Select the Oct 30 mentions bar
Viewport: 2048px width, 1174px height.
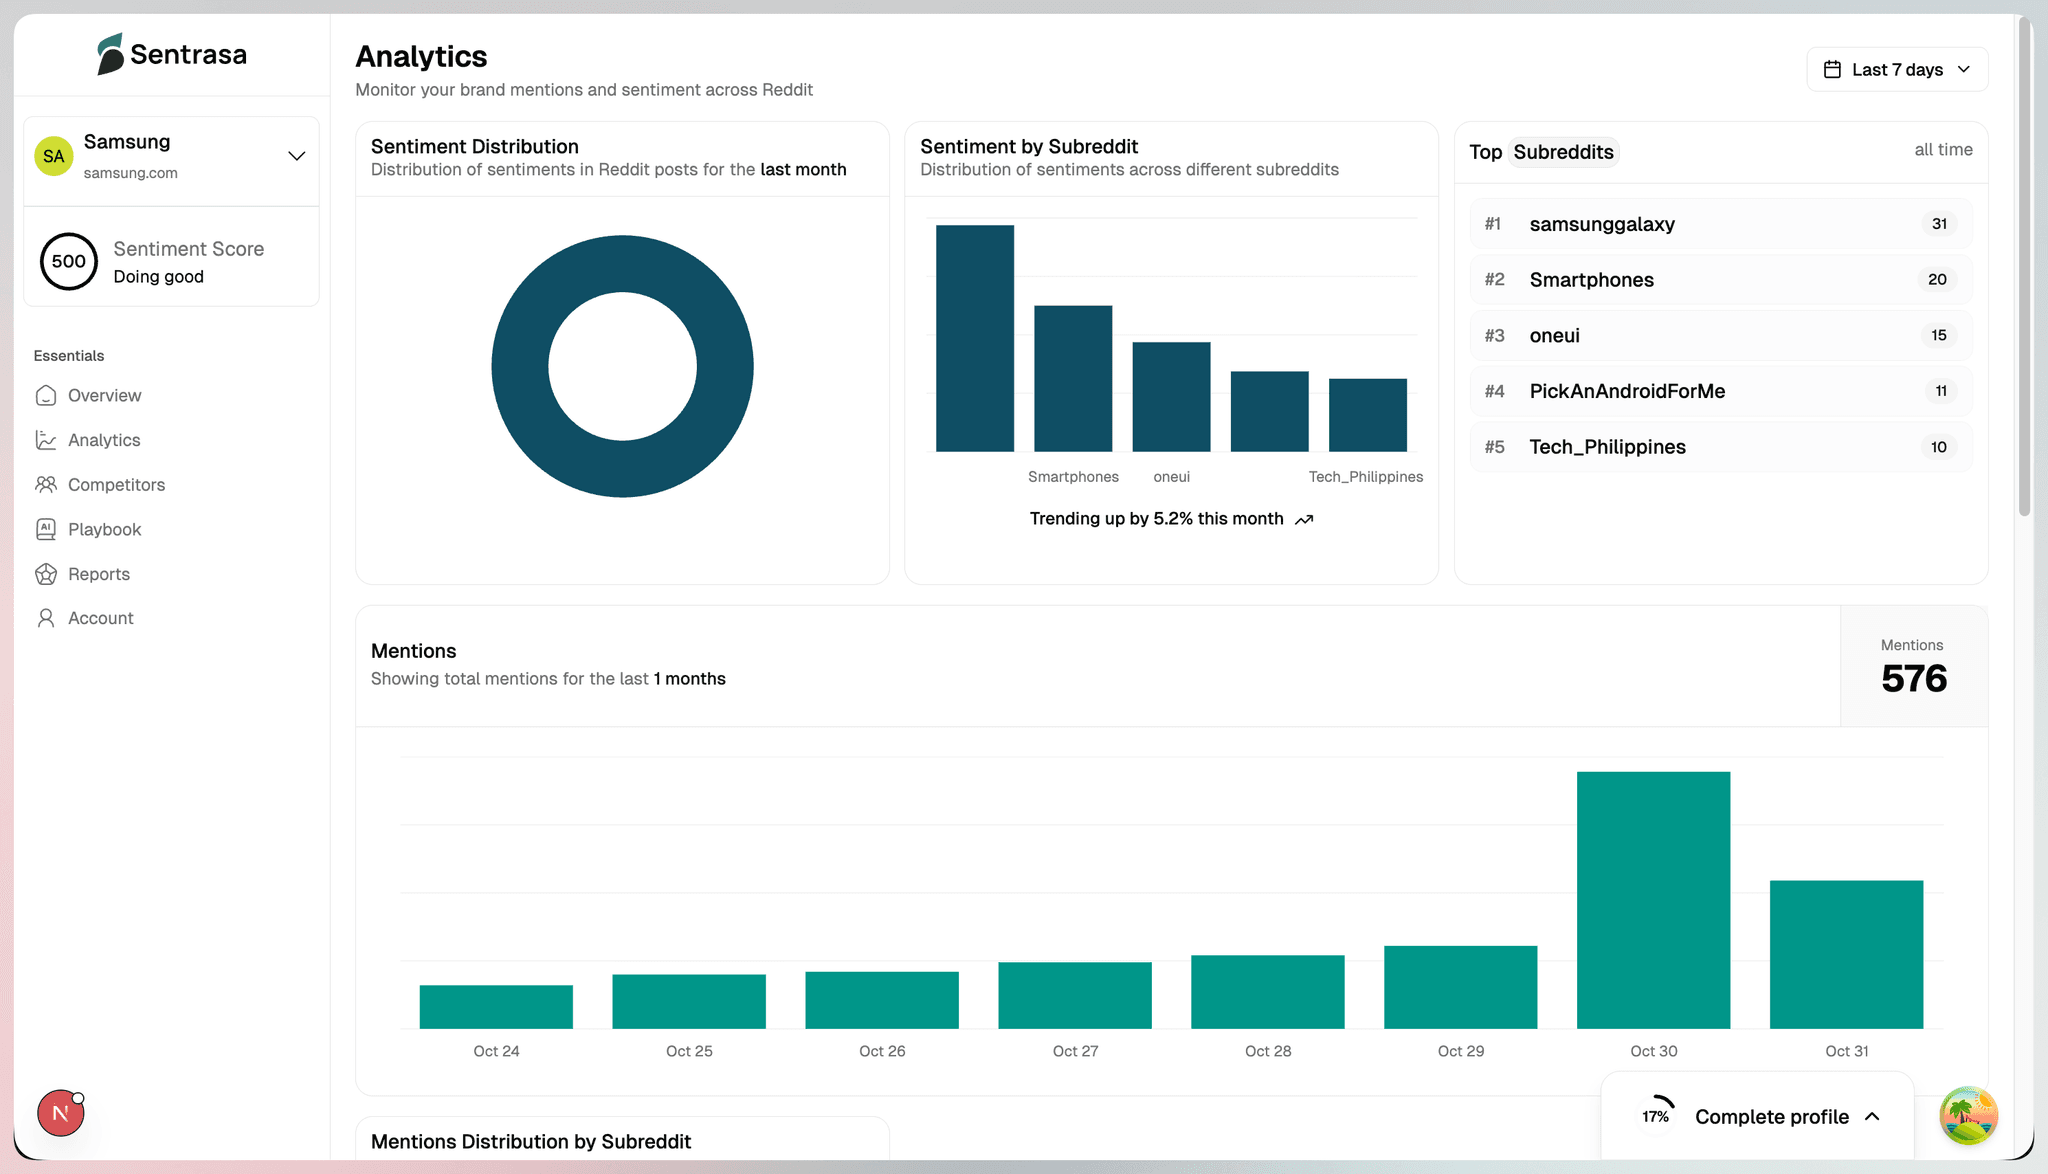(x=1652, y=898)
